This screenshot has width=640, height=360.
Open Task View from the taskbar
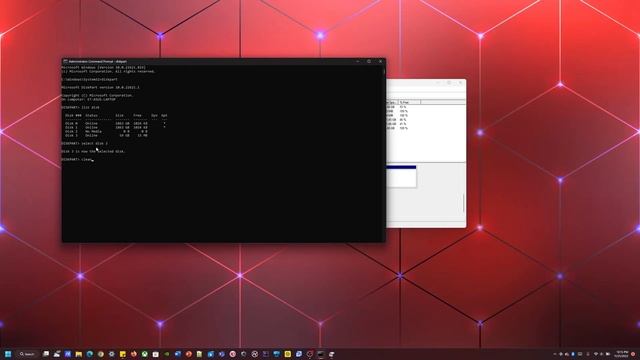point(46,354)
